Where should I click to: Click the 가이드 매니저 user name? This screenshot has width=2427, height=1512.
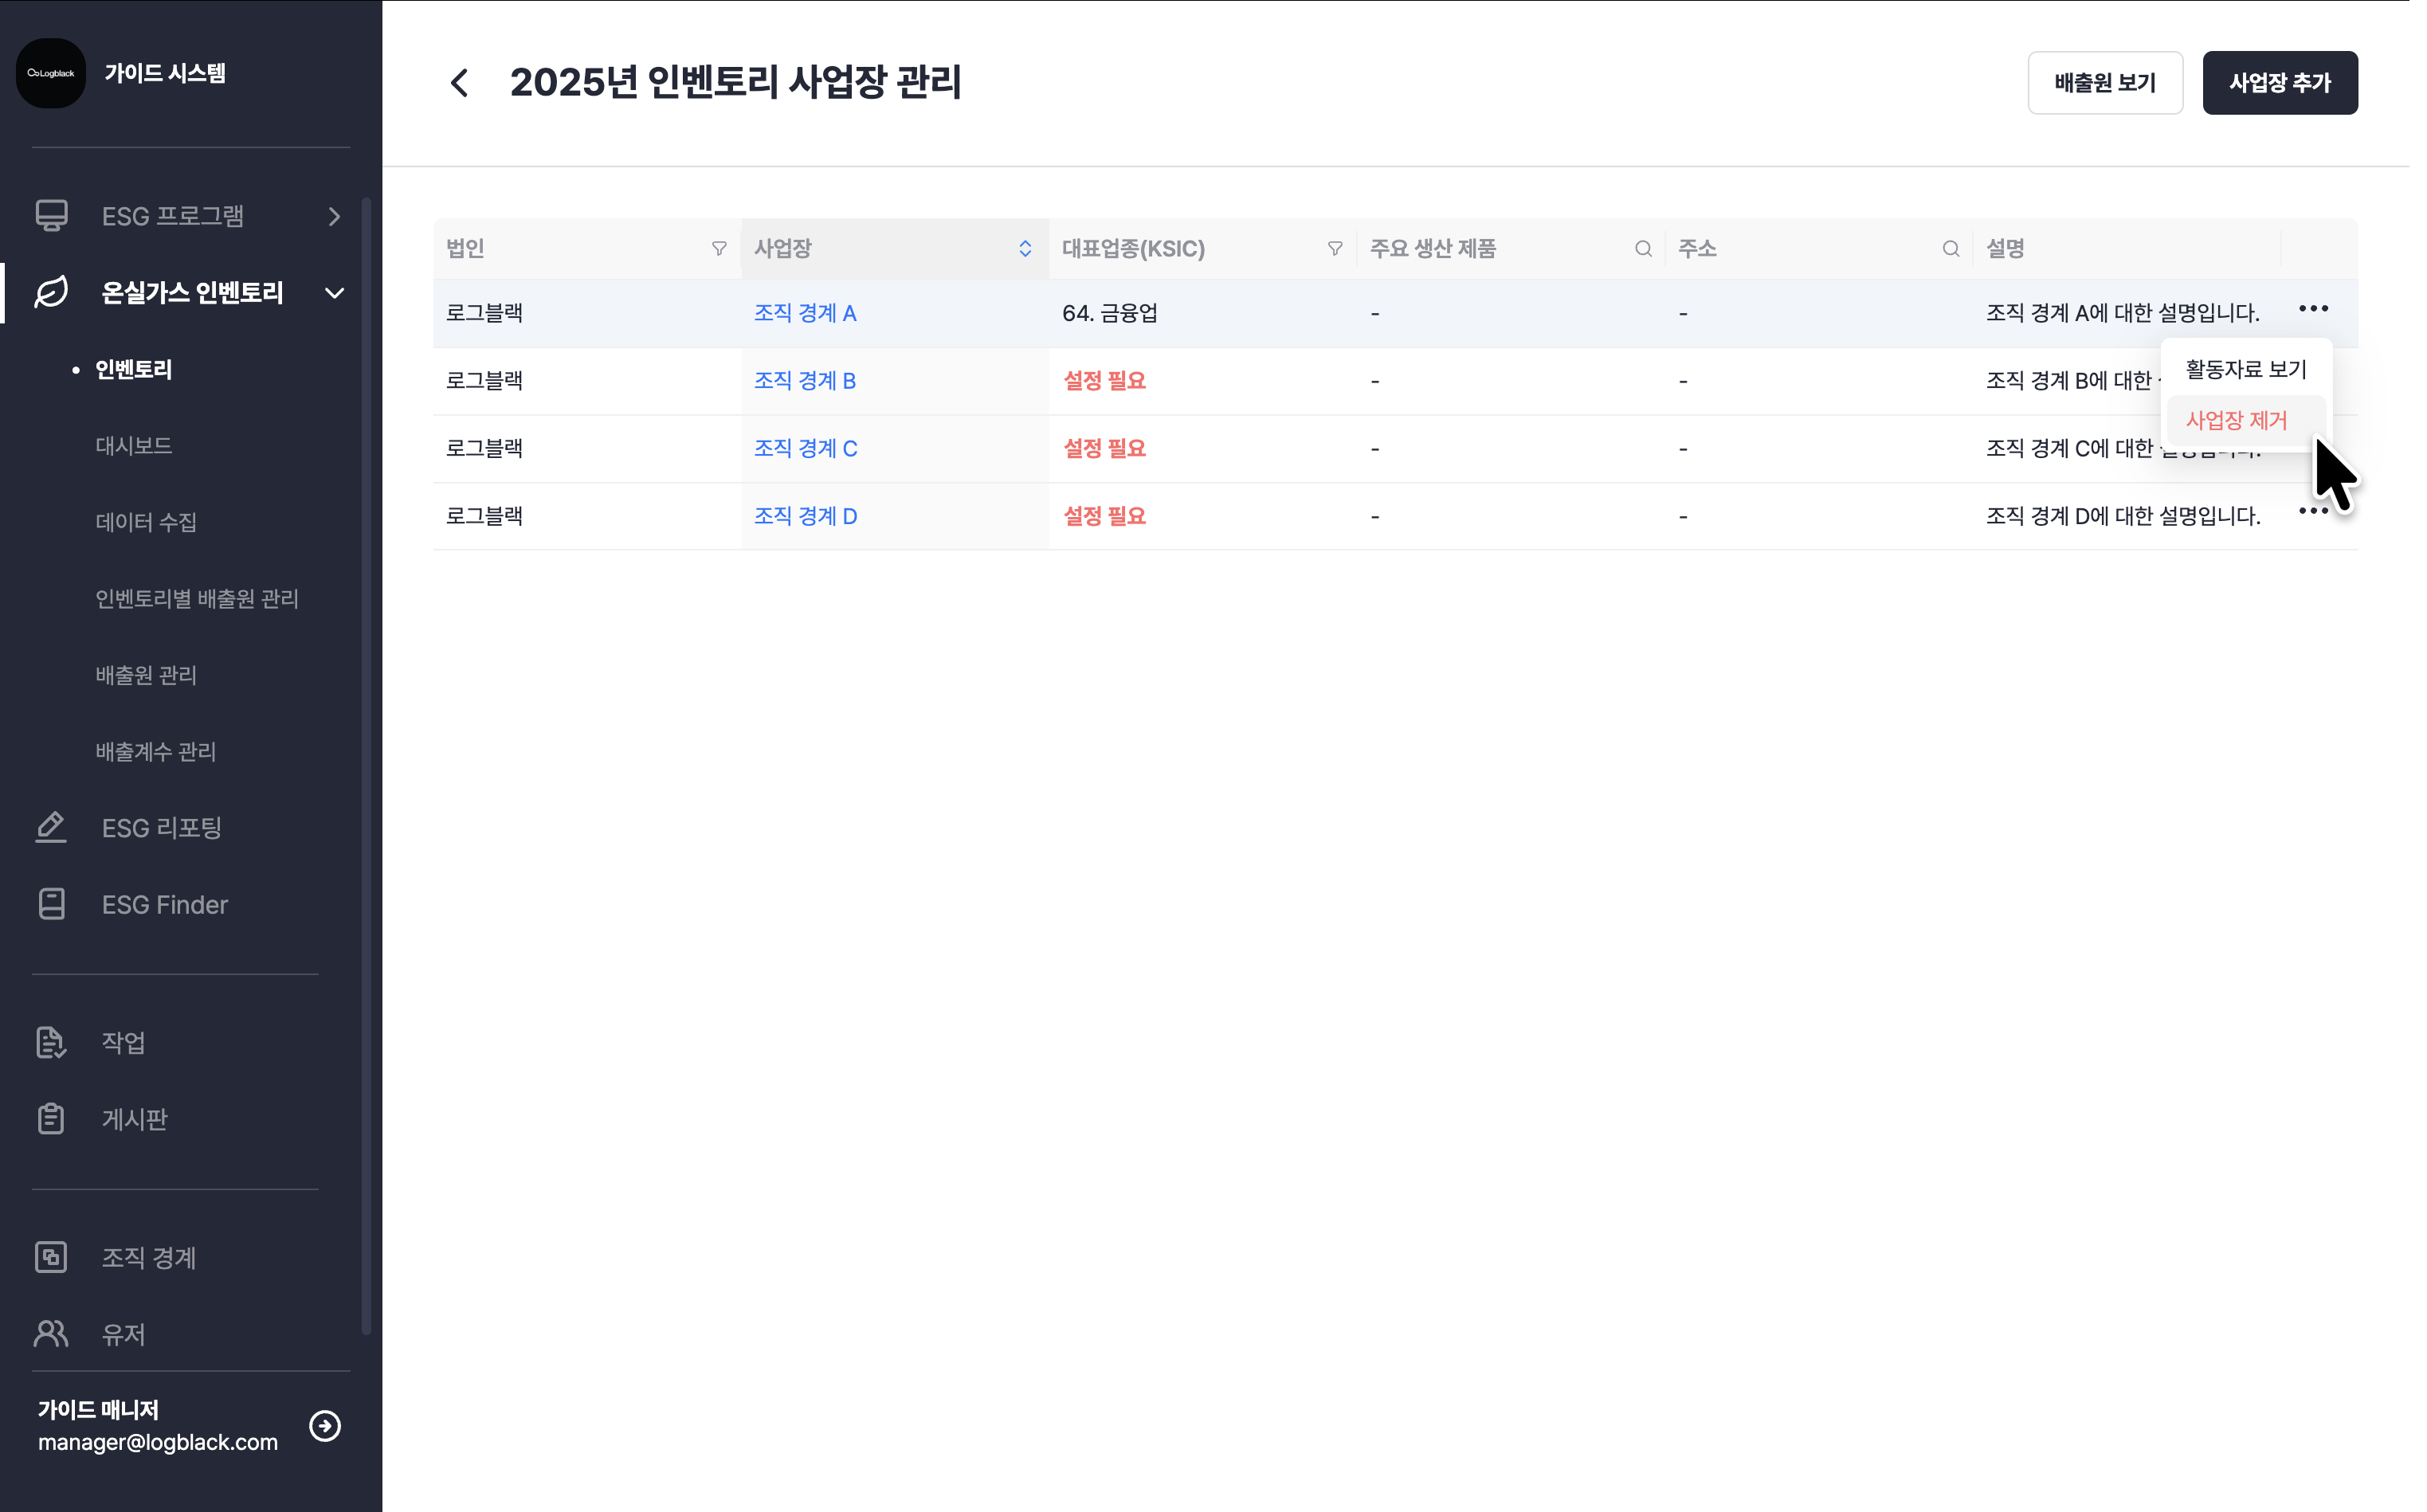point(98,1409)
